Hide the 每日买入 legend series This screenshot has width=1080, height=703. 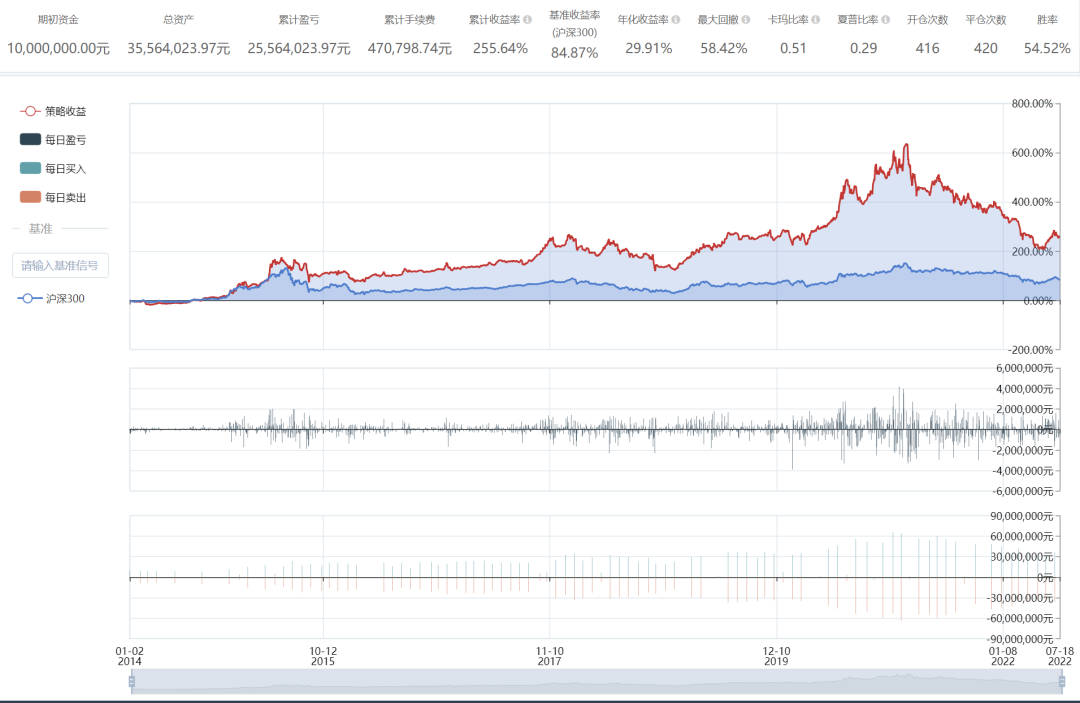(53, 169)
